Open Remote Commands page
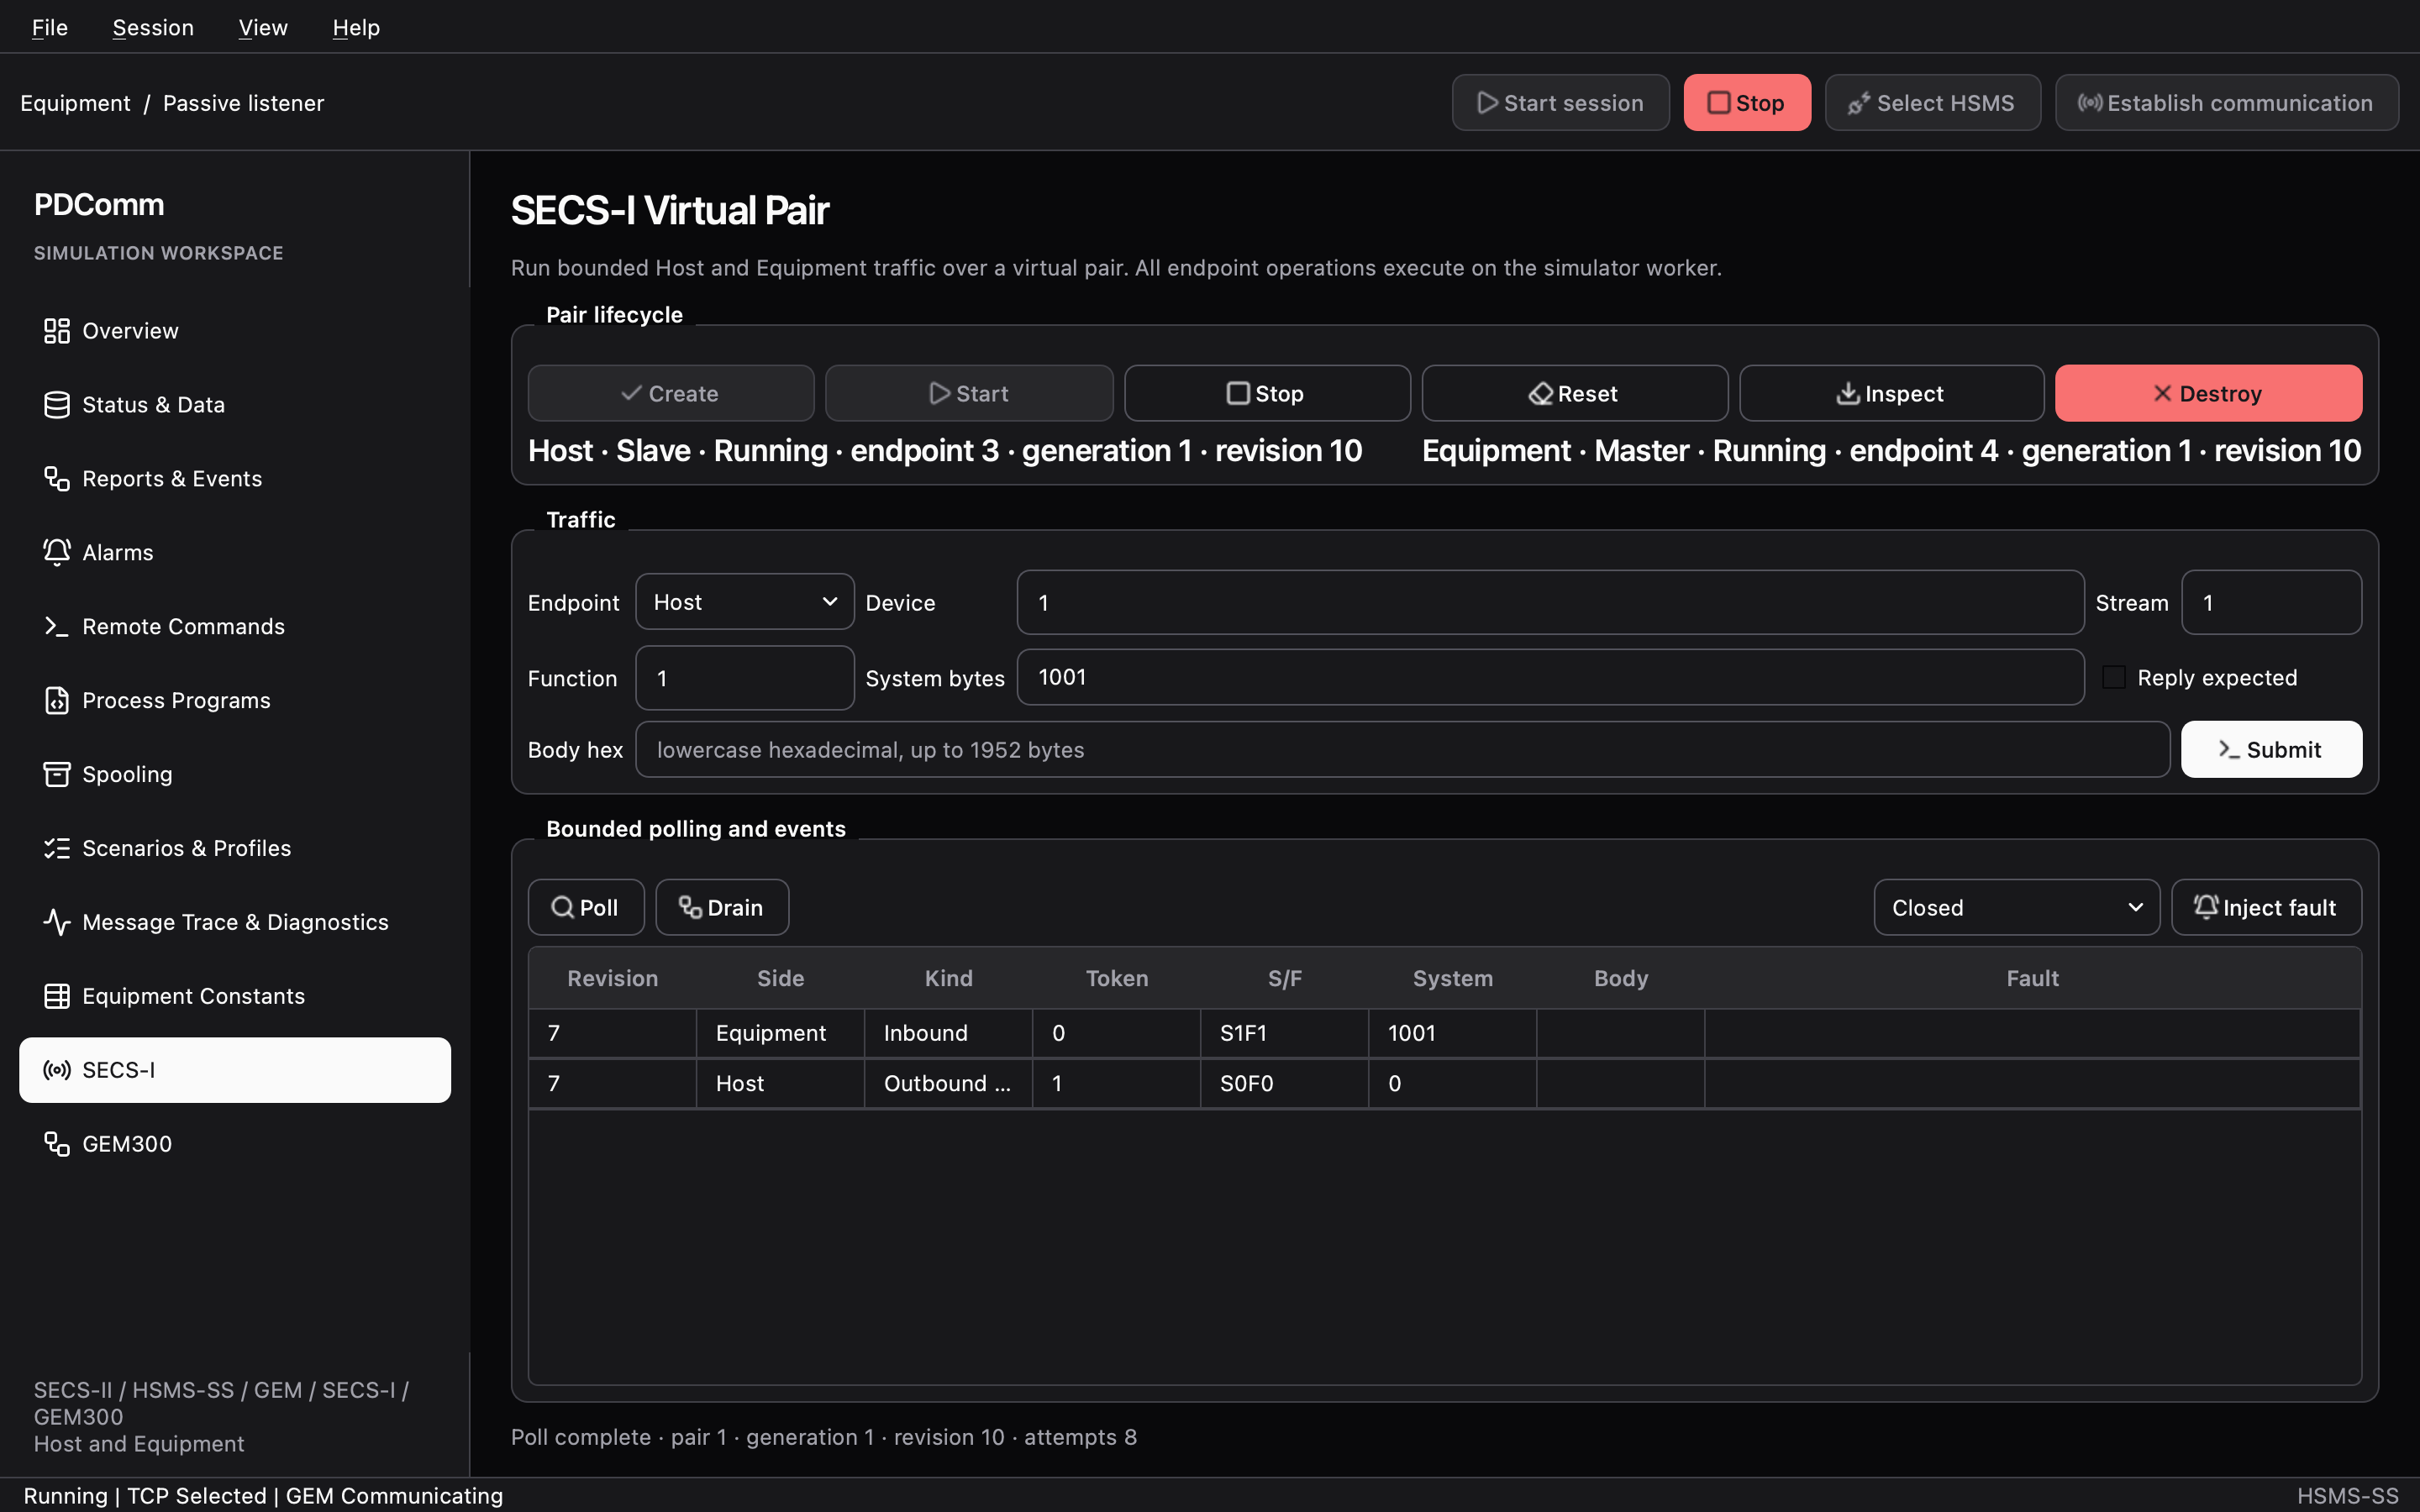This screenshot has width=2420, height=1512. pyautogui.click(x=235, y=627)
